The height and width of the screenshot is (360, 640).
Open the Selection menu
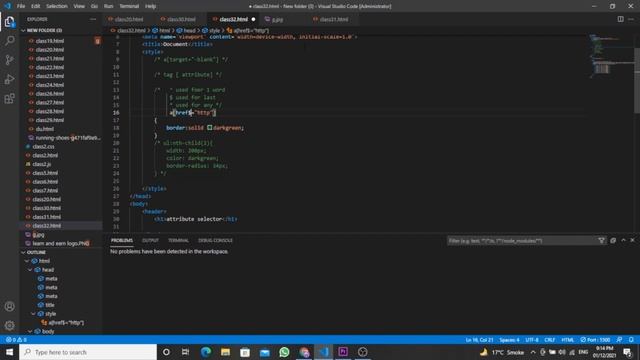[x=57, y=6]
